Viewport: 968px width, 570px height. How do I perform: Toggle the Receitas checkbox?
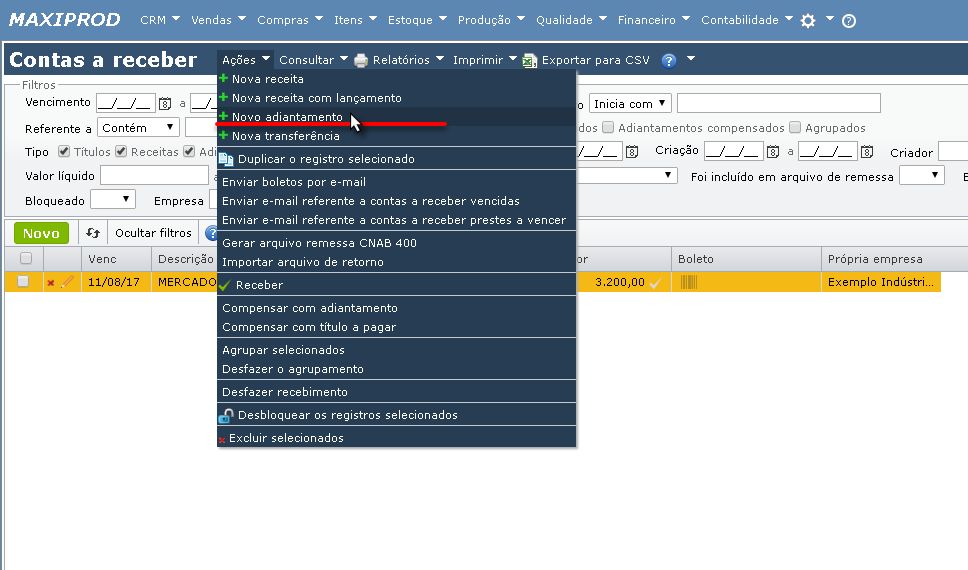(121, 151)
